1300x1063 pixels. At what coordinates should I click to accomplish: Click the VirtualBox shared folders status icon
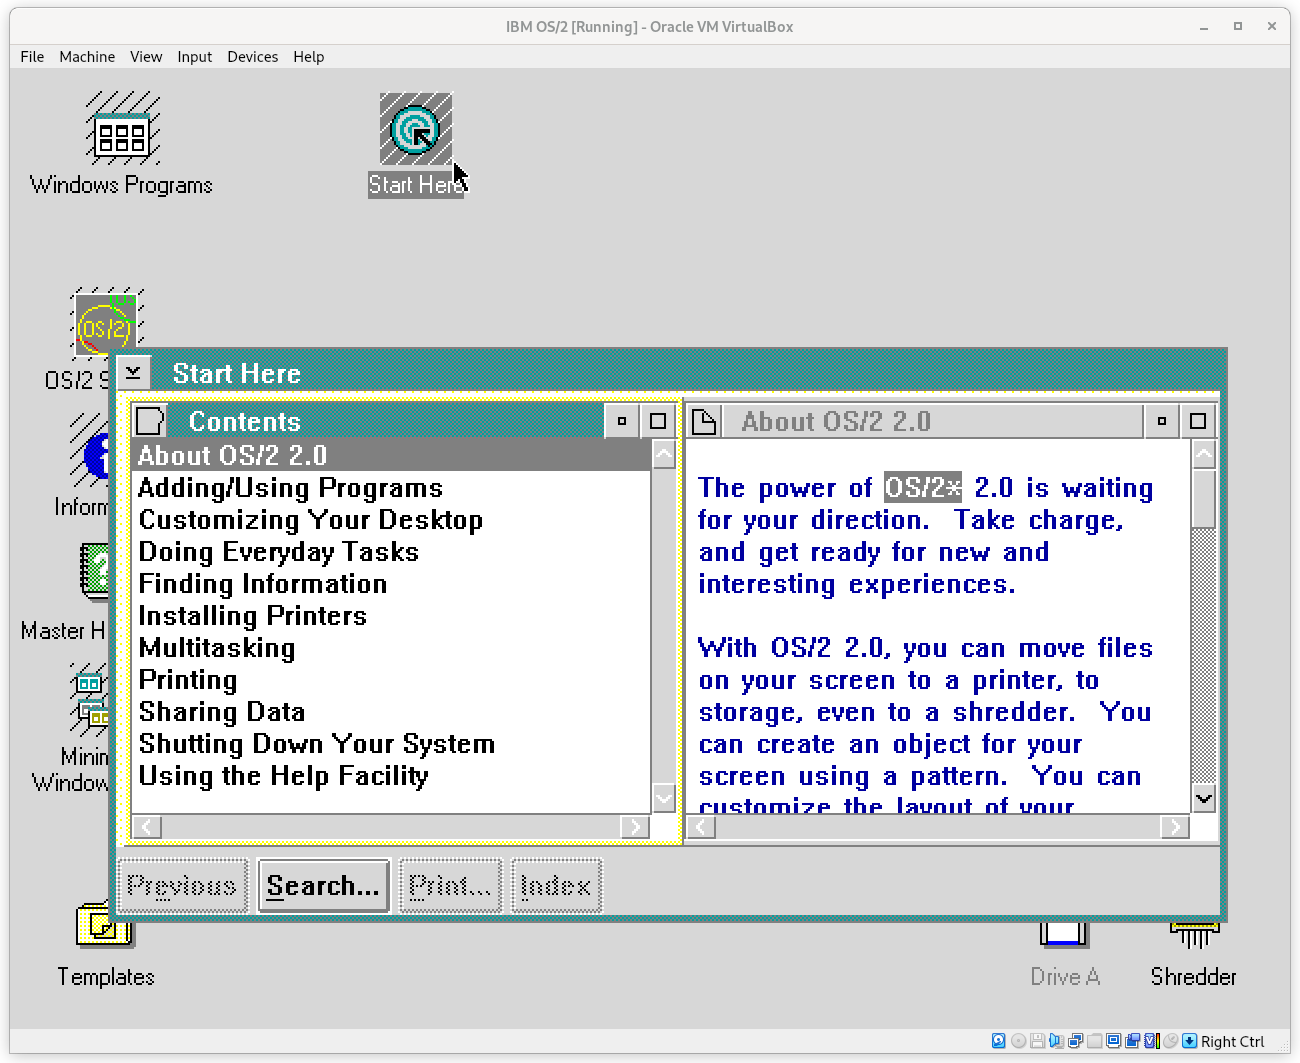click(x=1095, y=1041)
